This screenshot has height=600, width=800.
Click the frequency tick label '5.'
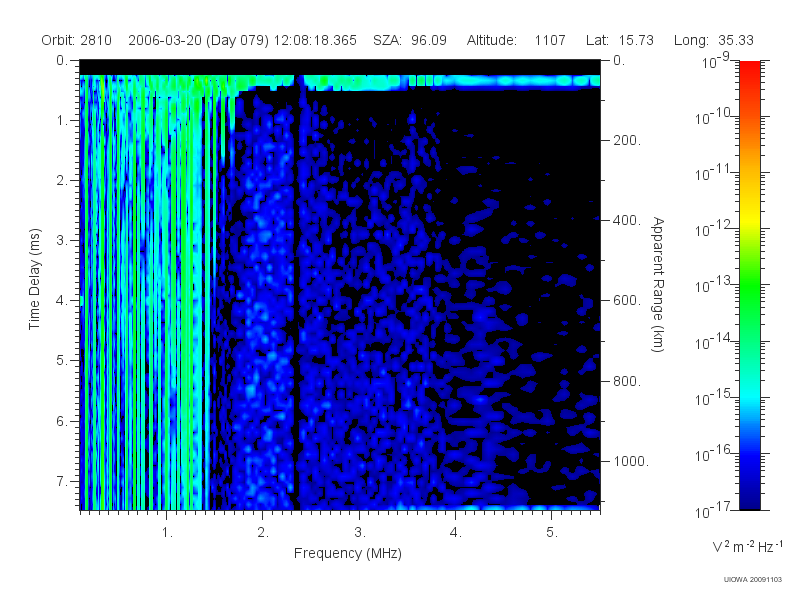tap(552, 533)
